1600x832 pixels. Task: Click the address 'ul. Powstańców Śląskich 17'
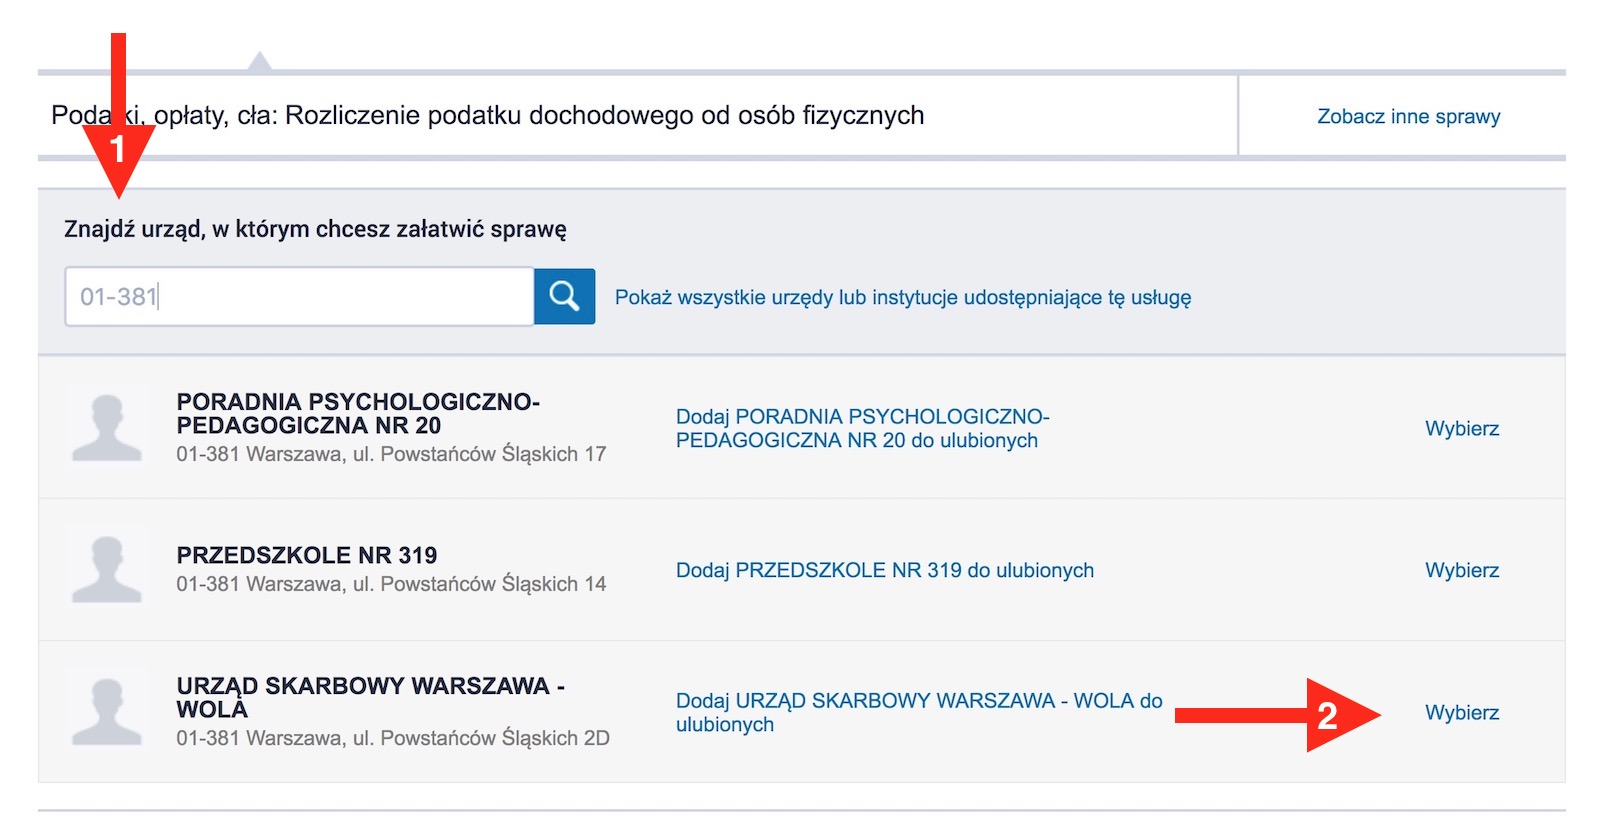pos(479,454)
